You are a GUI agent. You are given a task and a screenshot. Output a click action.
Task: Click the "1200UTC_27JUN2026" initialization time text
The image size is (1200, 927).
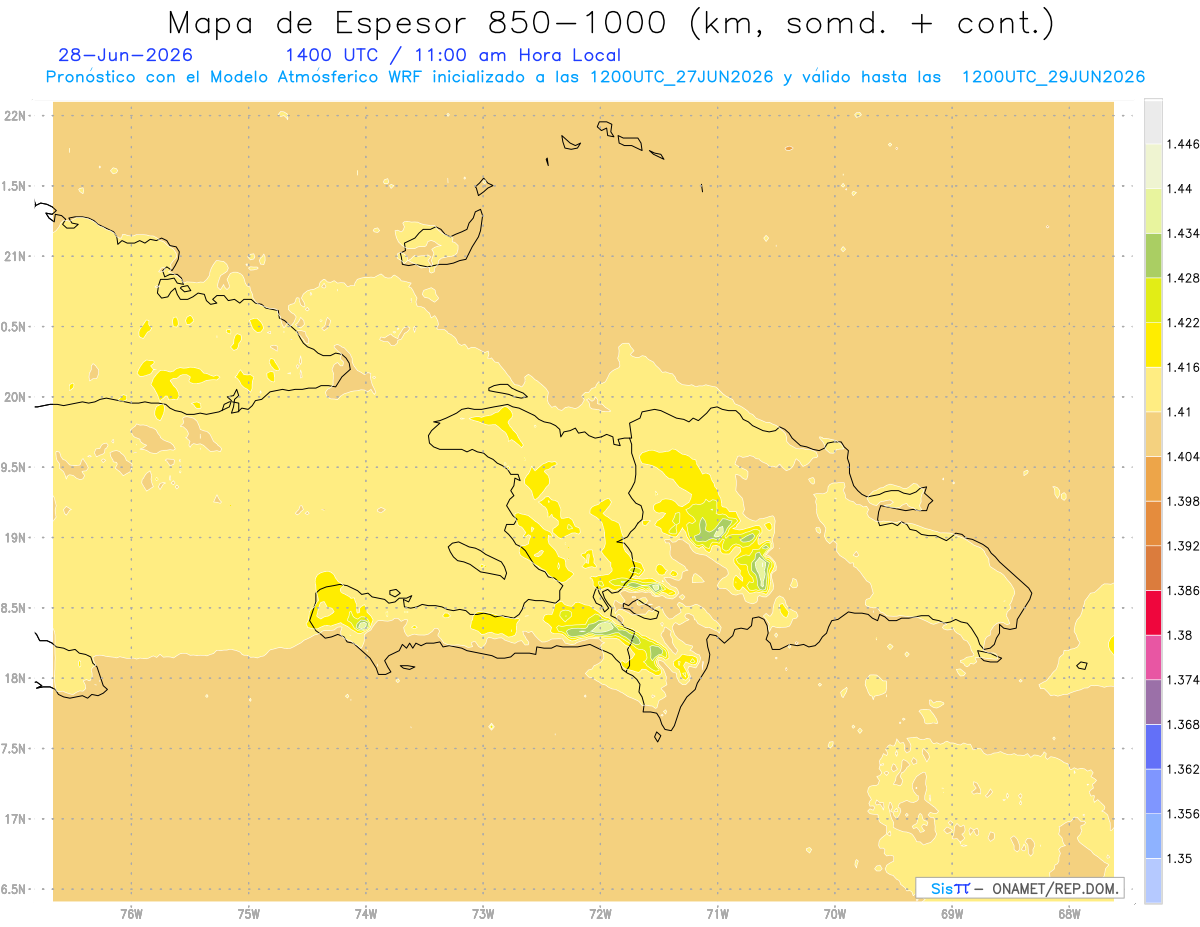pos(681,77)
